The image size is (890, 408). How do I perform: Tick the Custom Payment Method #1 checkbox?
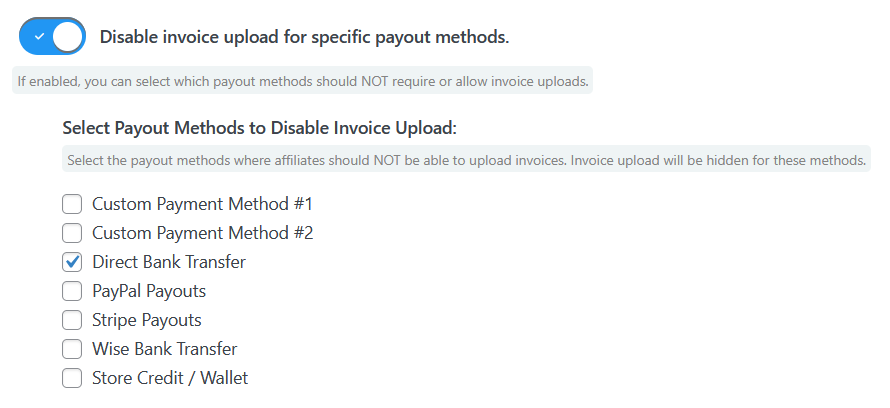click(x=72, y=204)
